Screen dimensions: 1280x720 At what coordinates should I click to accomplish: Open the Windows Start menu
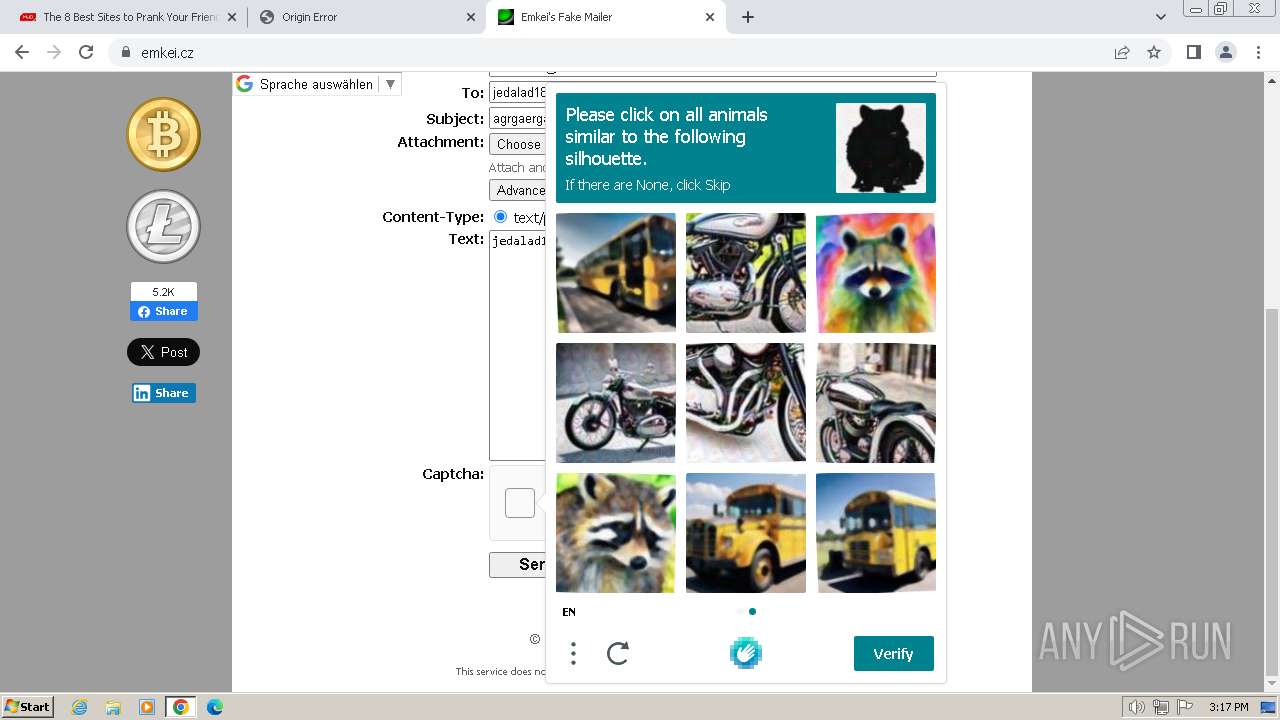click(x=27, y=707)
